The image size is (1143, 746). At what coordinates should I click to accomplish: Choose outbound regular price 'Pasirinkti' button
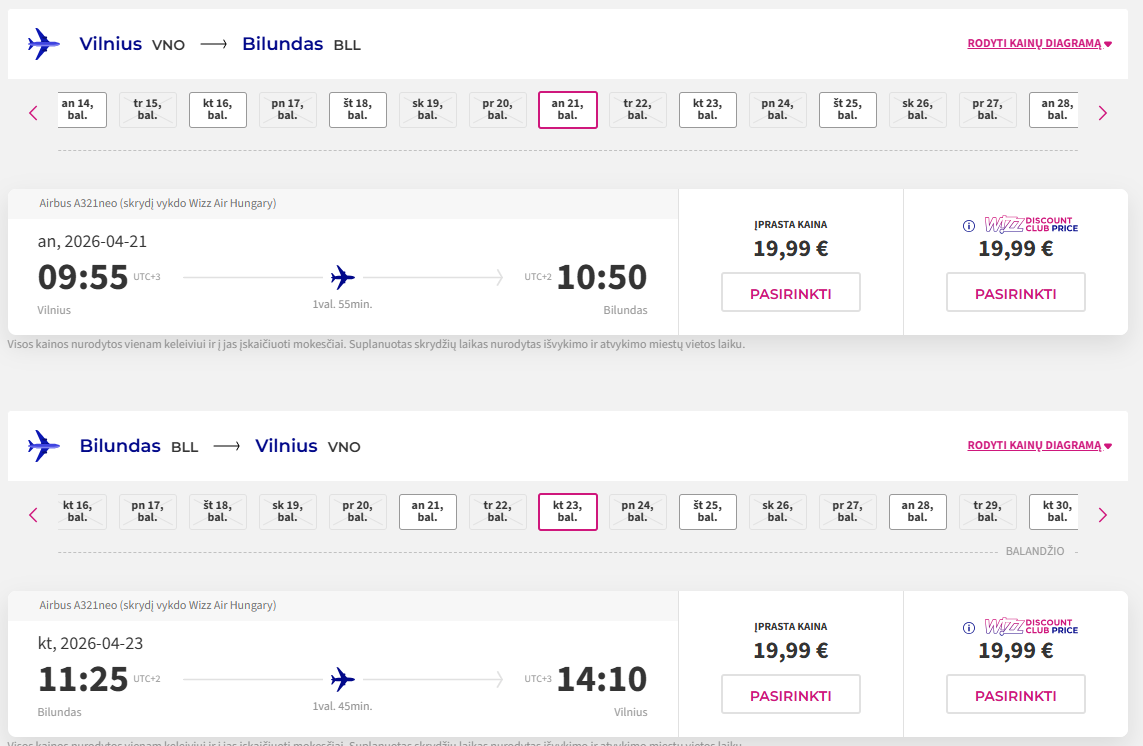[x=790, y=293]
